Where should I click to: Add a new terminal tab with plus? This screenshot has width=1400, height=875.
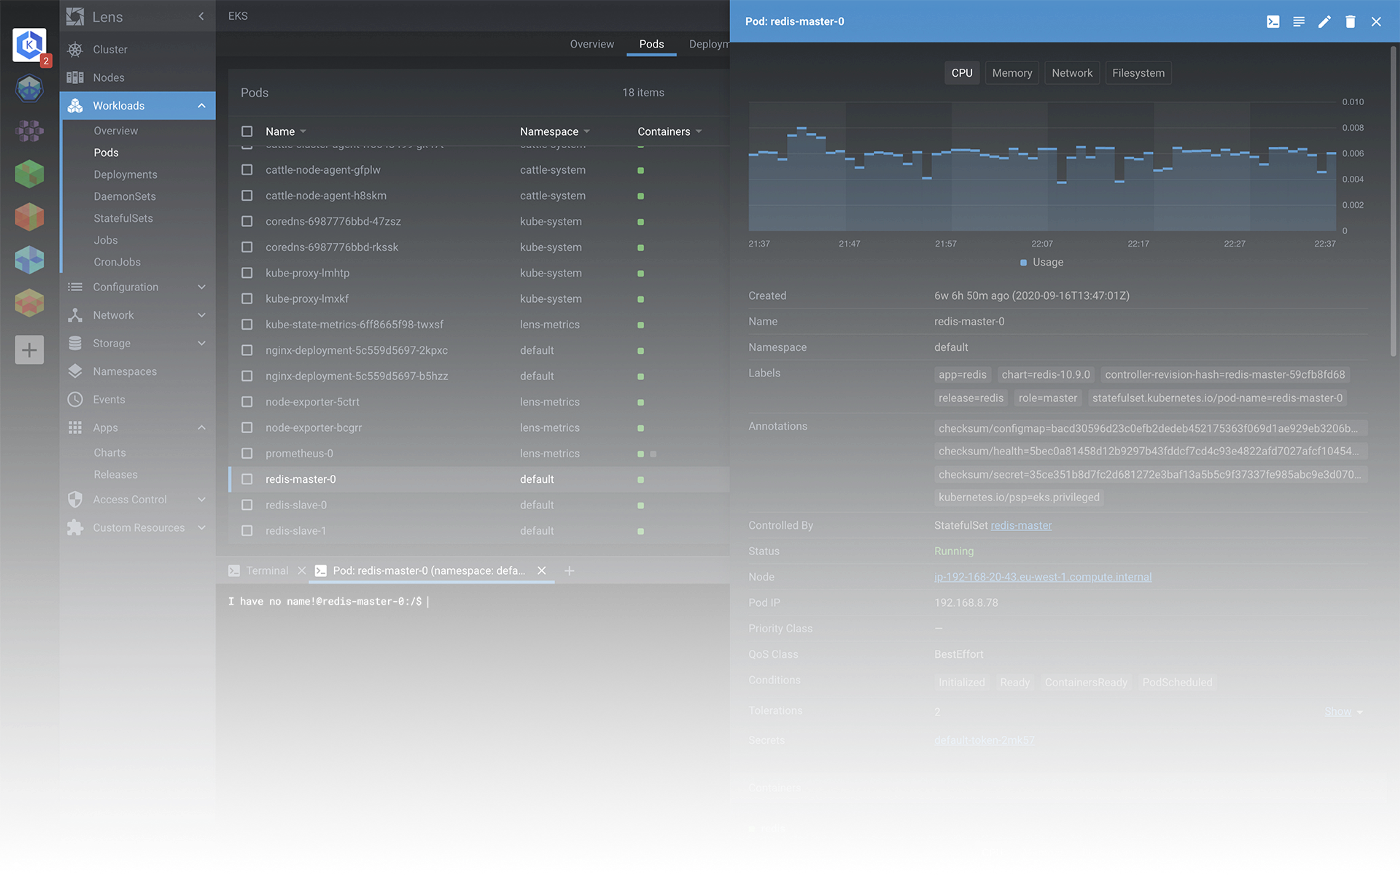click(x=569, y=571)
